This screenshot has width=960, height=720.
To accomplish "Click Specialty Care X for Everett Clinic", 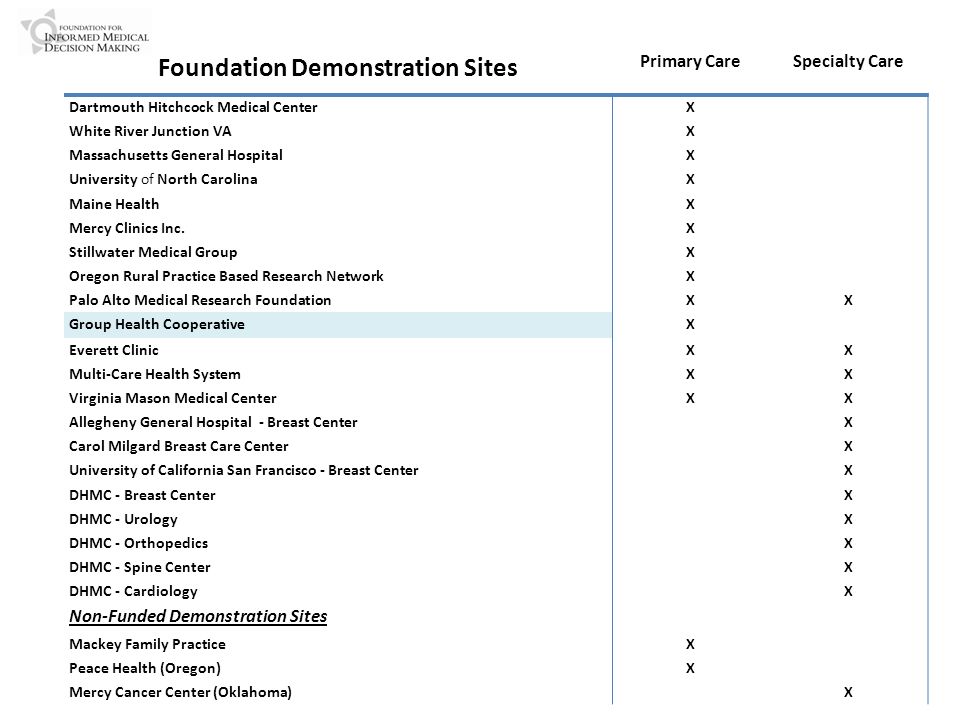I will 848,350.
